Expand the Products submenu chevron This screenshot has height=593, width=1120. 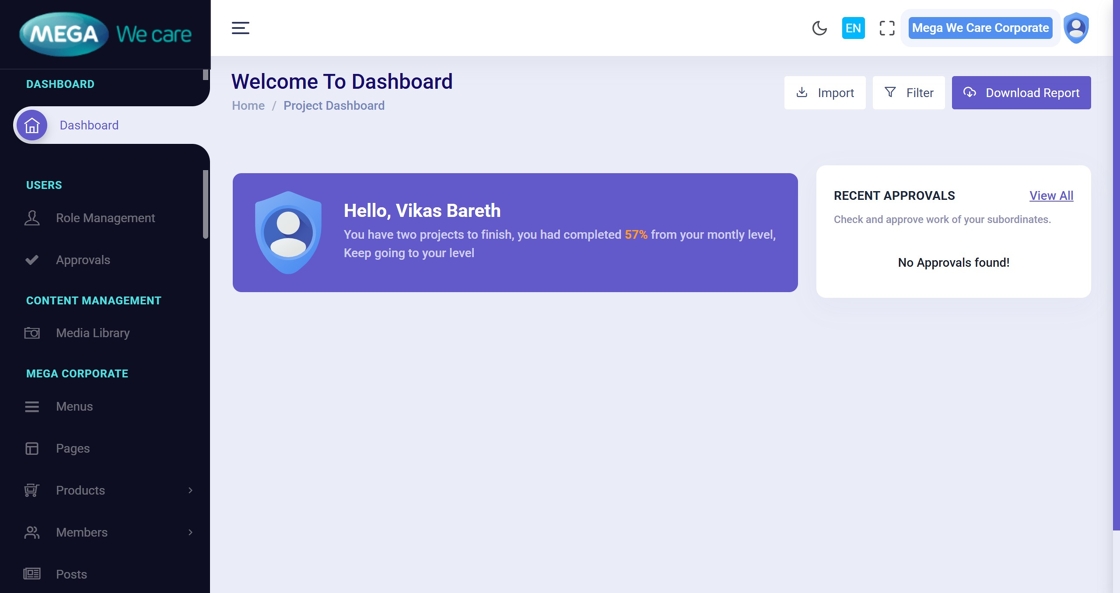coord(190,491)
